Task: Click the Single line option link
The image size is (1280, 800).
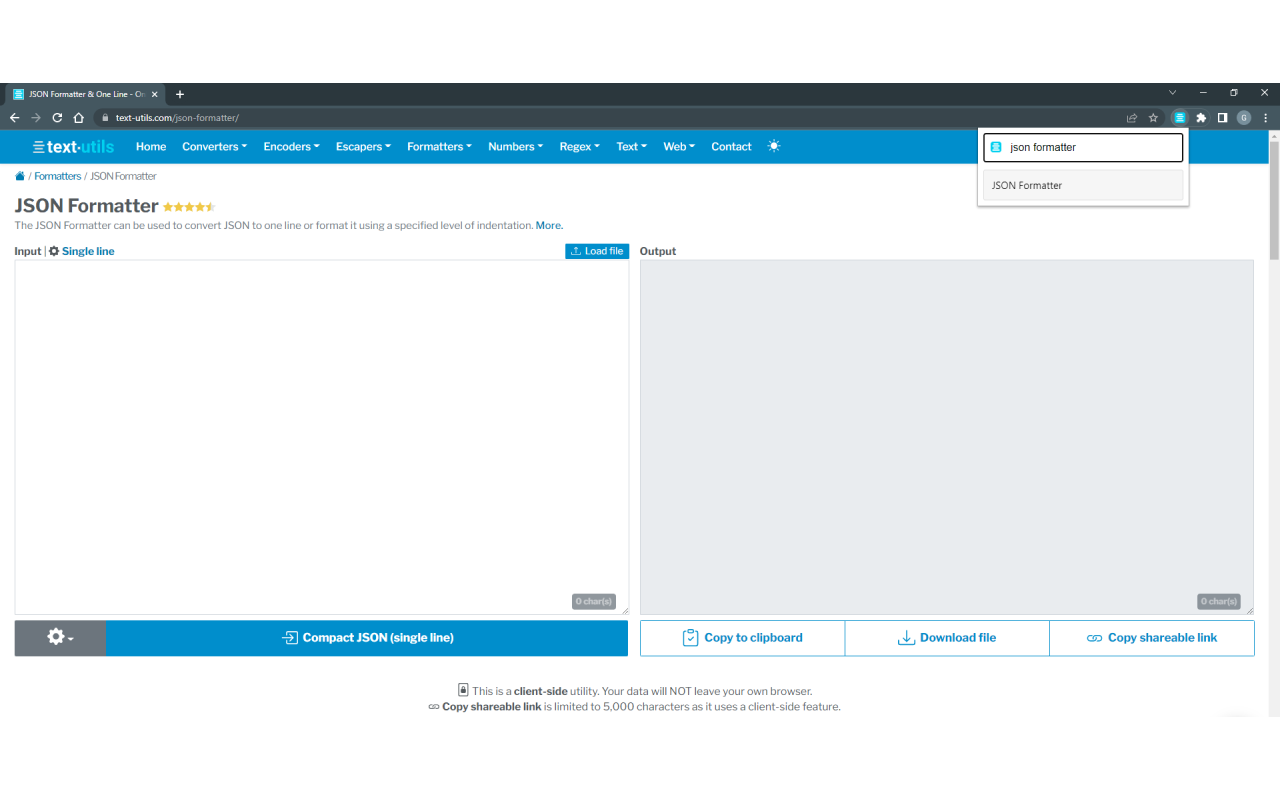Action: point(88,251)
